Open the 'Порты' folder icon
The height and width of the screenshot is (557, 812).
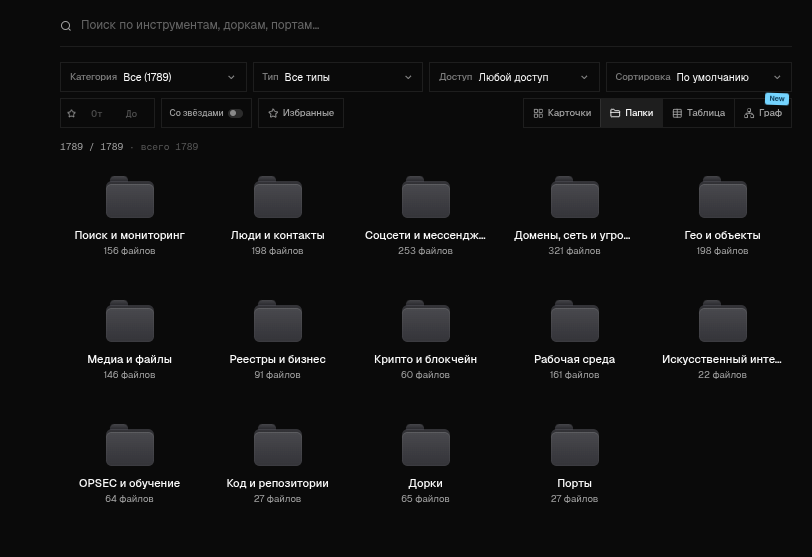(574, 445)
